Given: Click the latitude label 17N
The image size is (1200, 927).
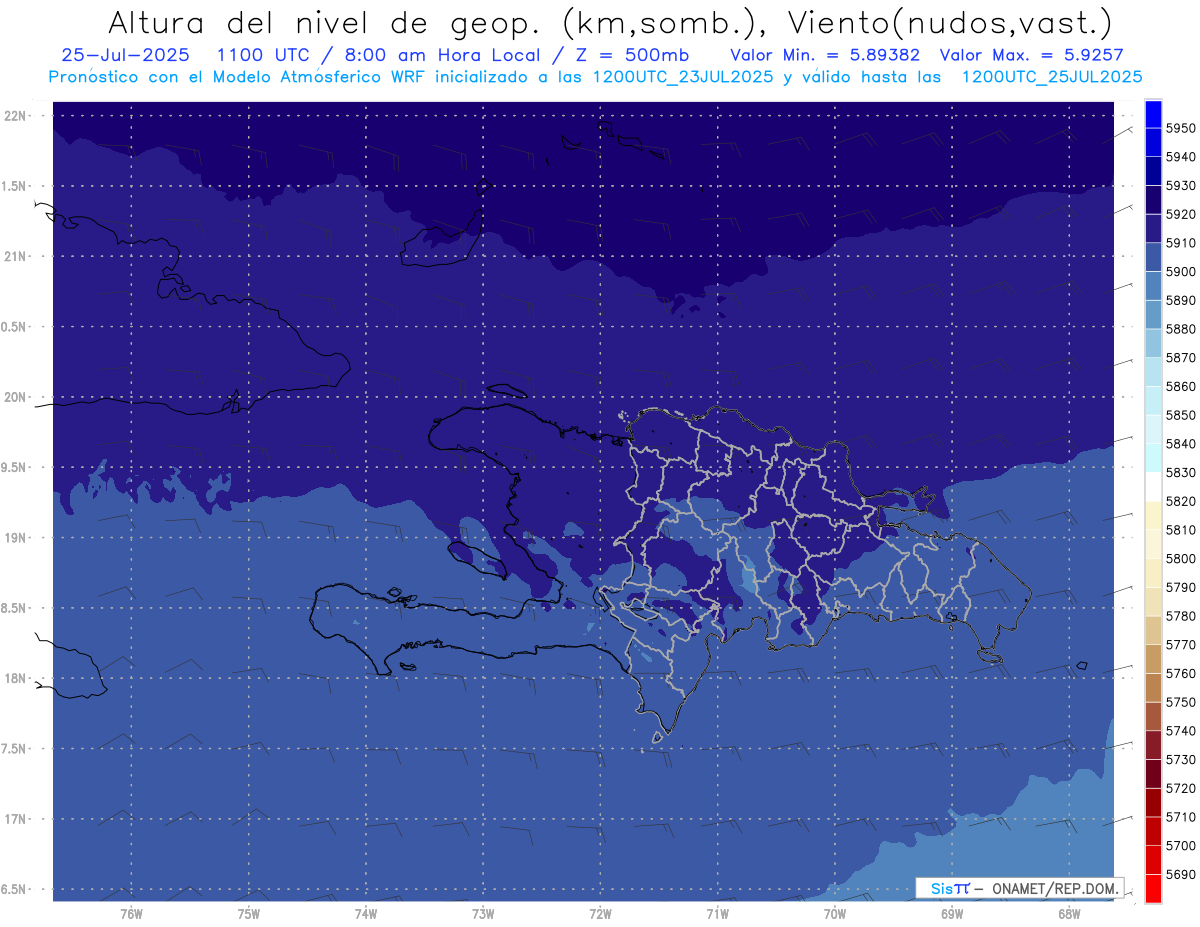Looking at the screenshot, I should [15, 820].
